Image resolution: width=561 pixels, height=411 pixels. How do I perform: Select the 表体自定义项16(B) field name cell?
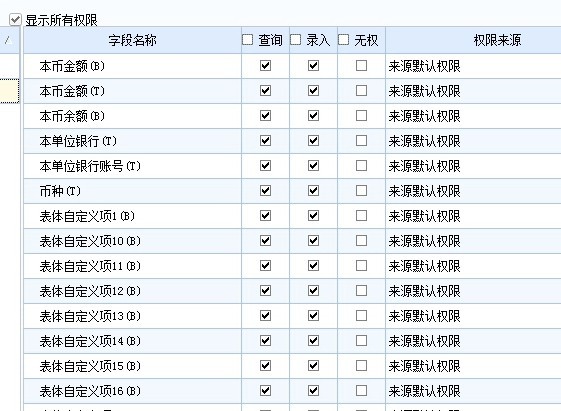tap(133, 391)
